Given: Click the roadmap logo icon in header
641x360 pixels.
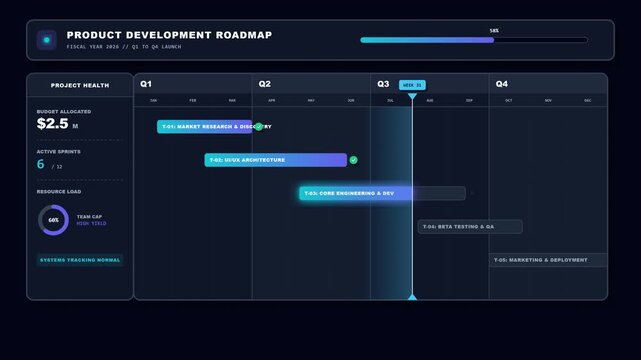Looking at the screenshot, I should pyautogui.click(x=47, y=40).
